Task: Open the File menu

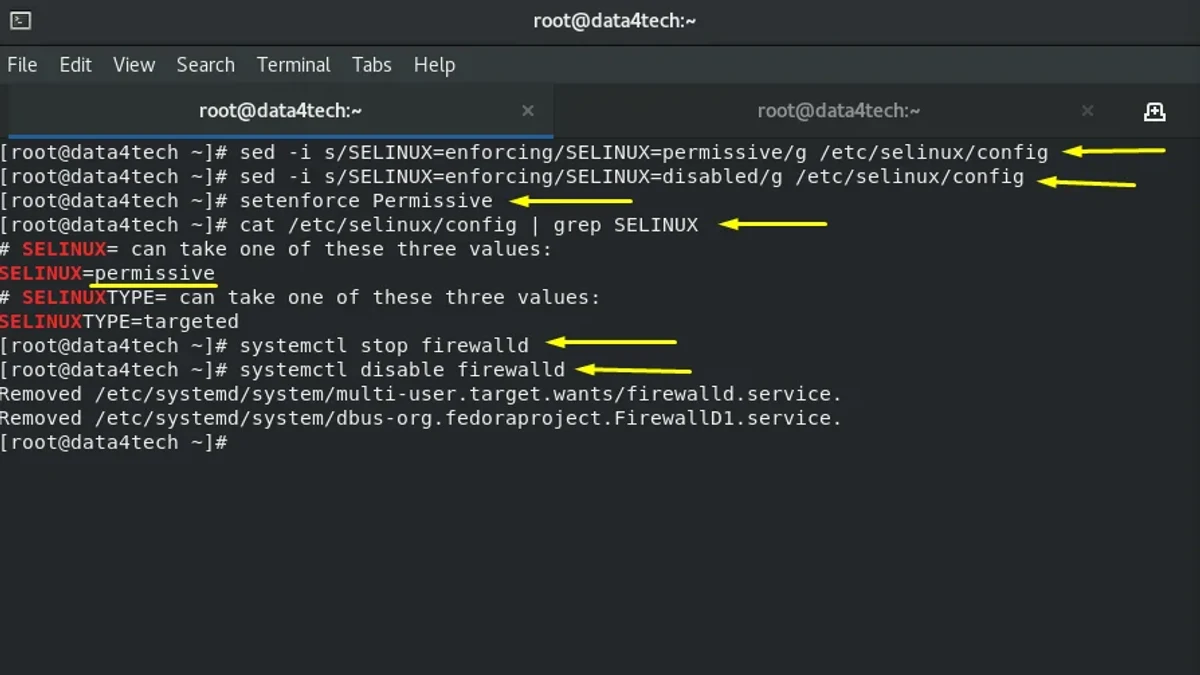Action: (22, 65)
